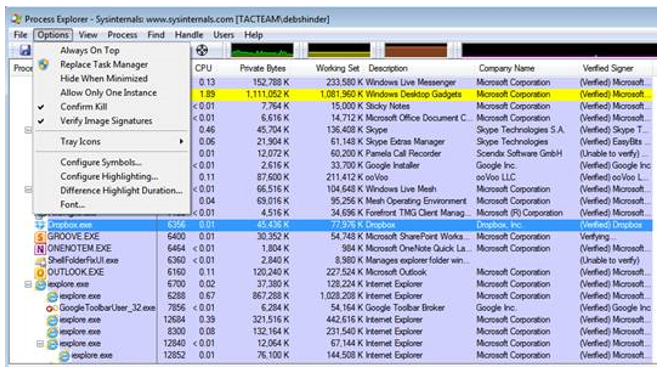Select the Windows Live Mesh row
This screenshot has width=662, height=369.
pyautogui.click(x=422, y=189)
